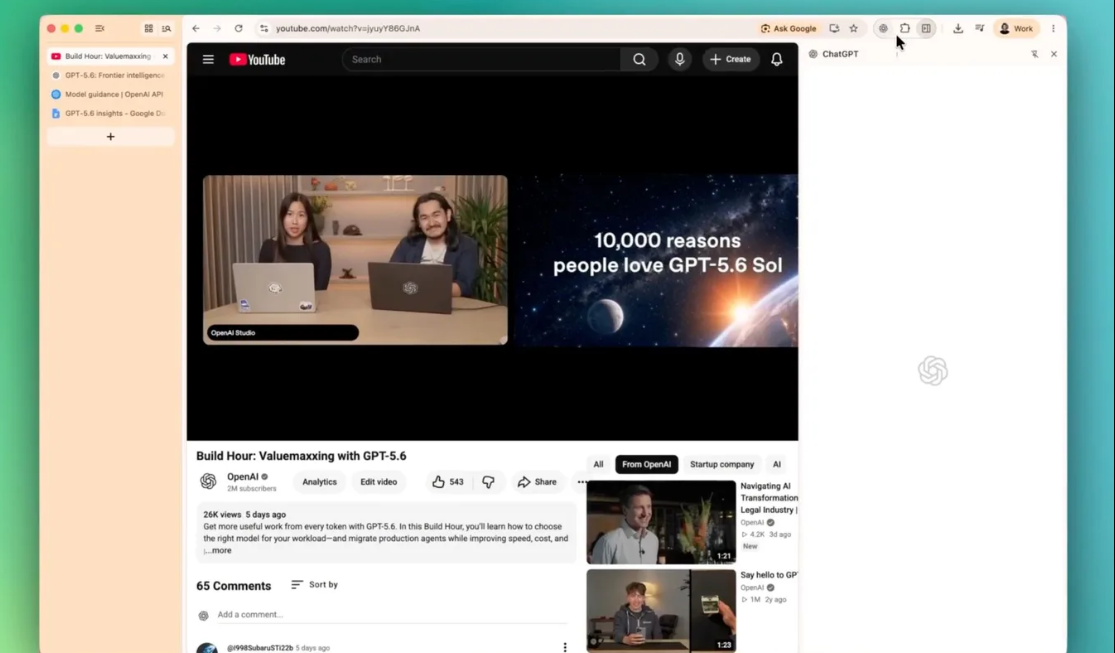
Task: Click the YouTube search magnifier button
Action: tap(639, 59)
